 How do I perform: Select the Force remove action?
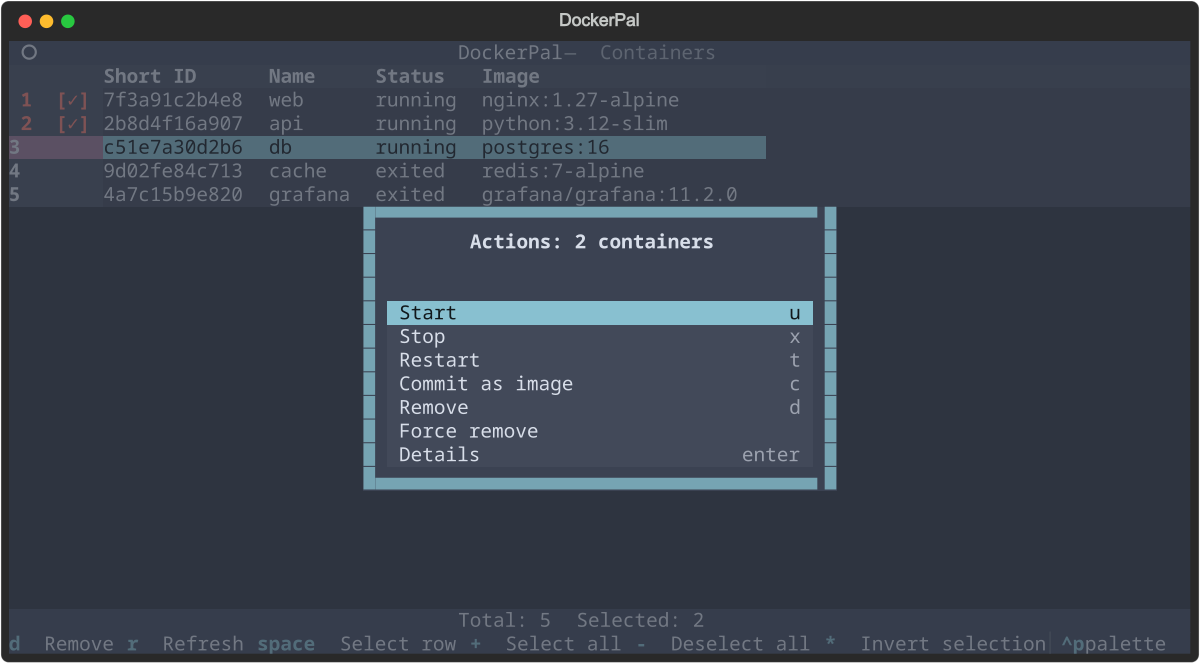coord(600,431)
